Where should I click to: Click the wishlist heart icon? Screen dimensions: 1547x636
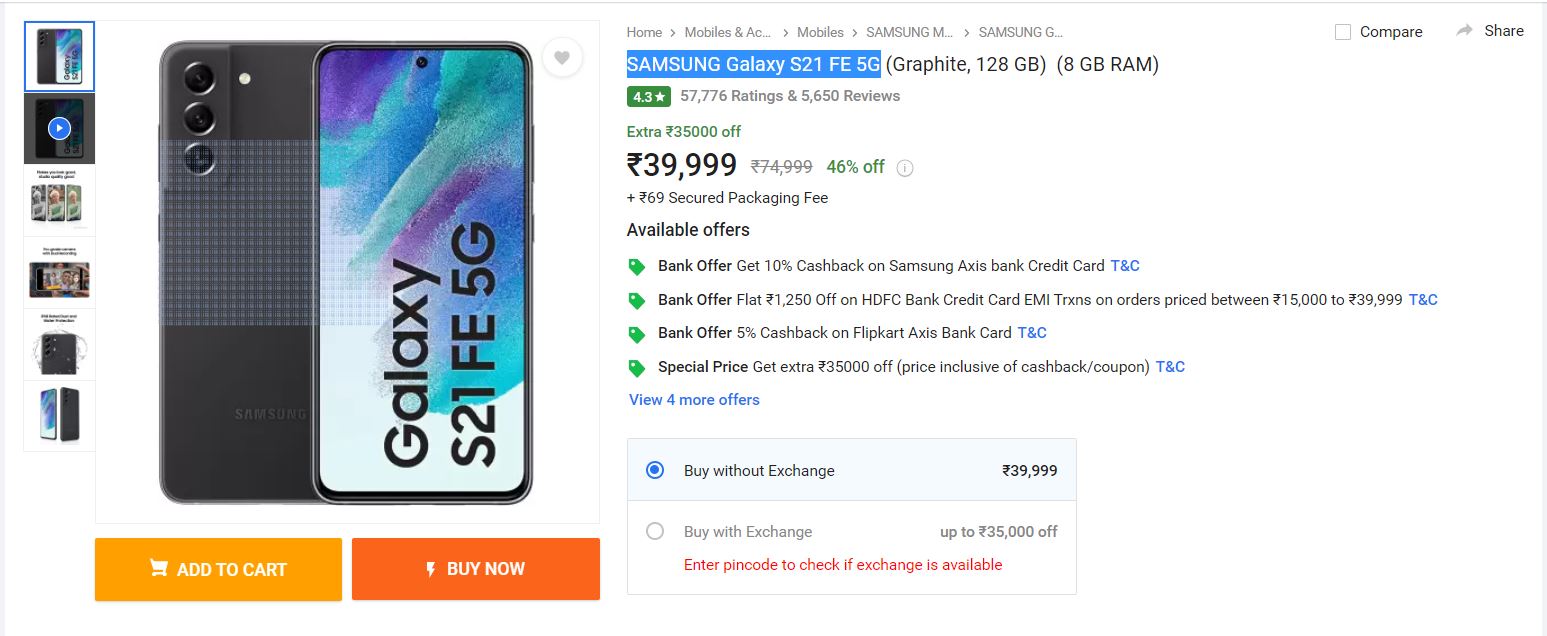[562, 58]
